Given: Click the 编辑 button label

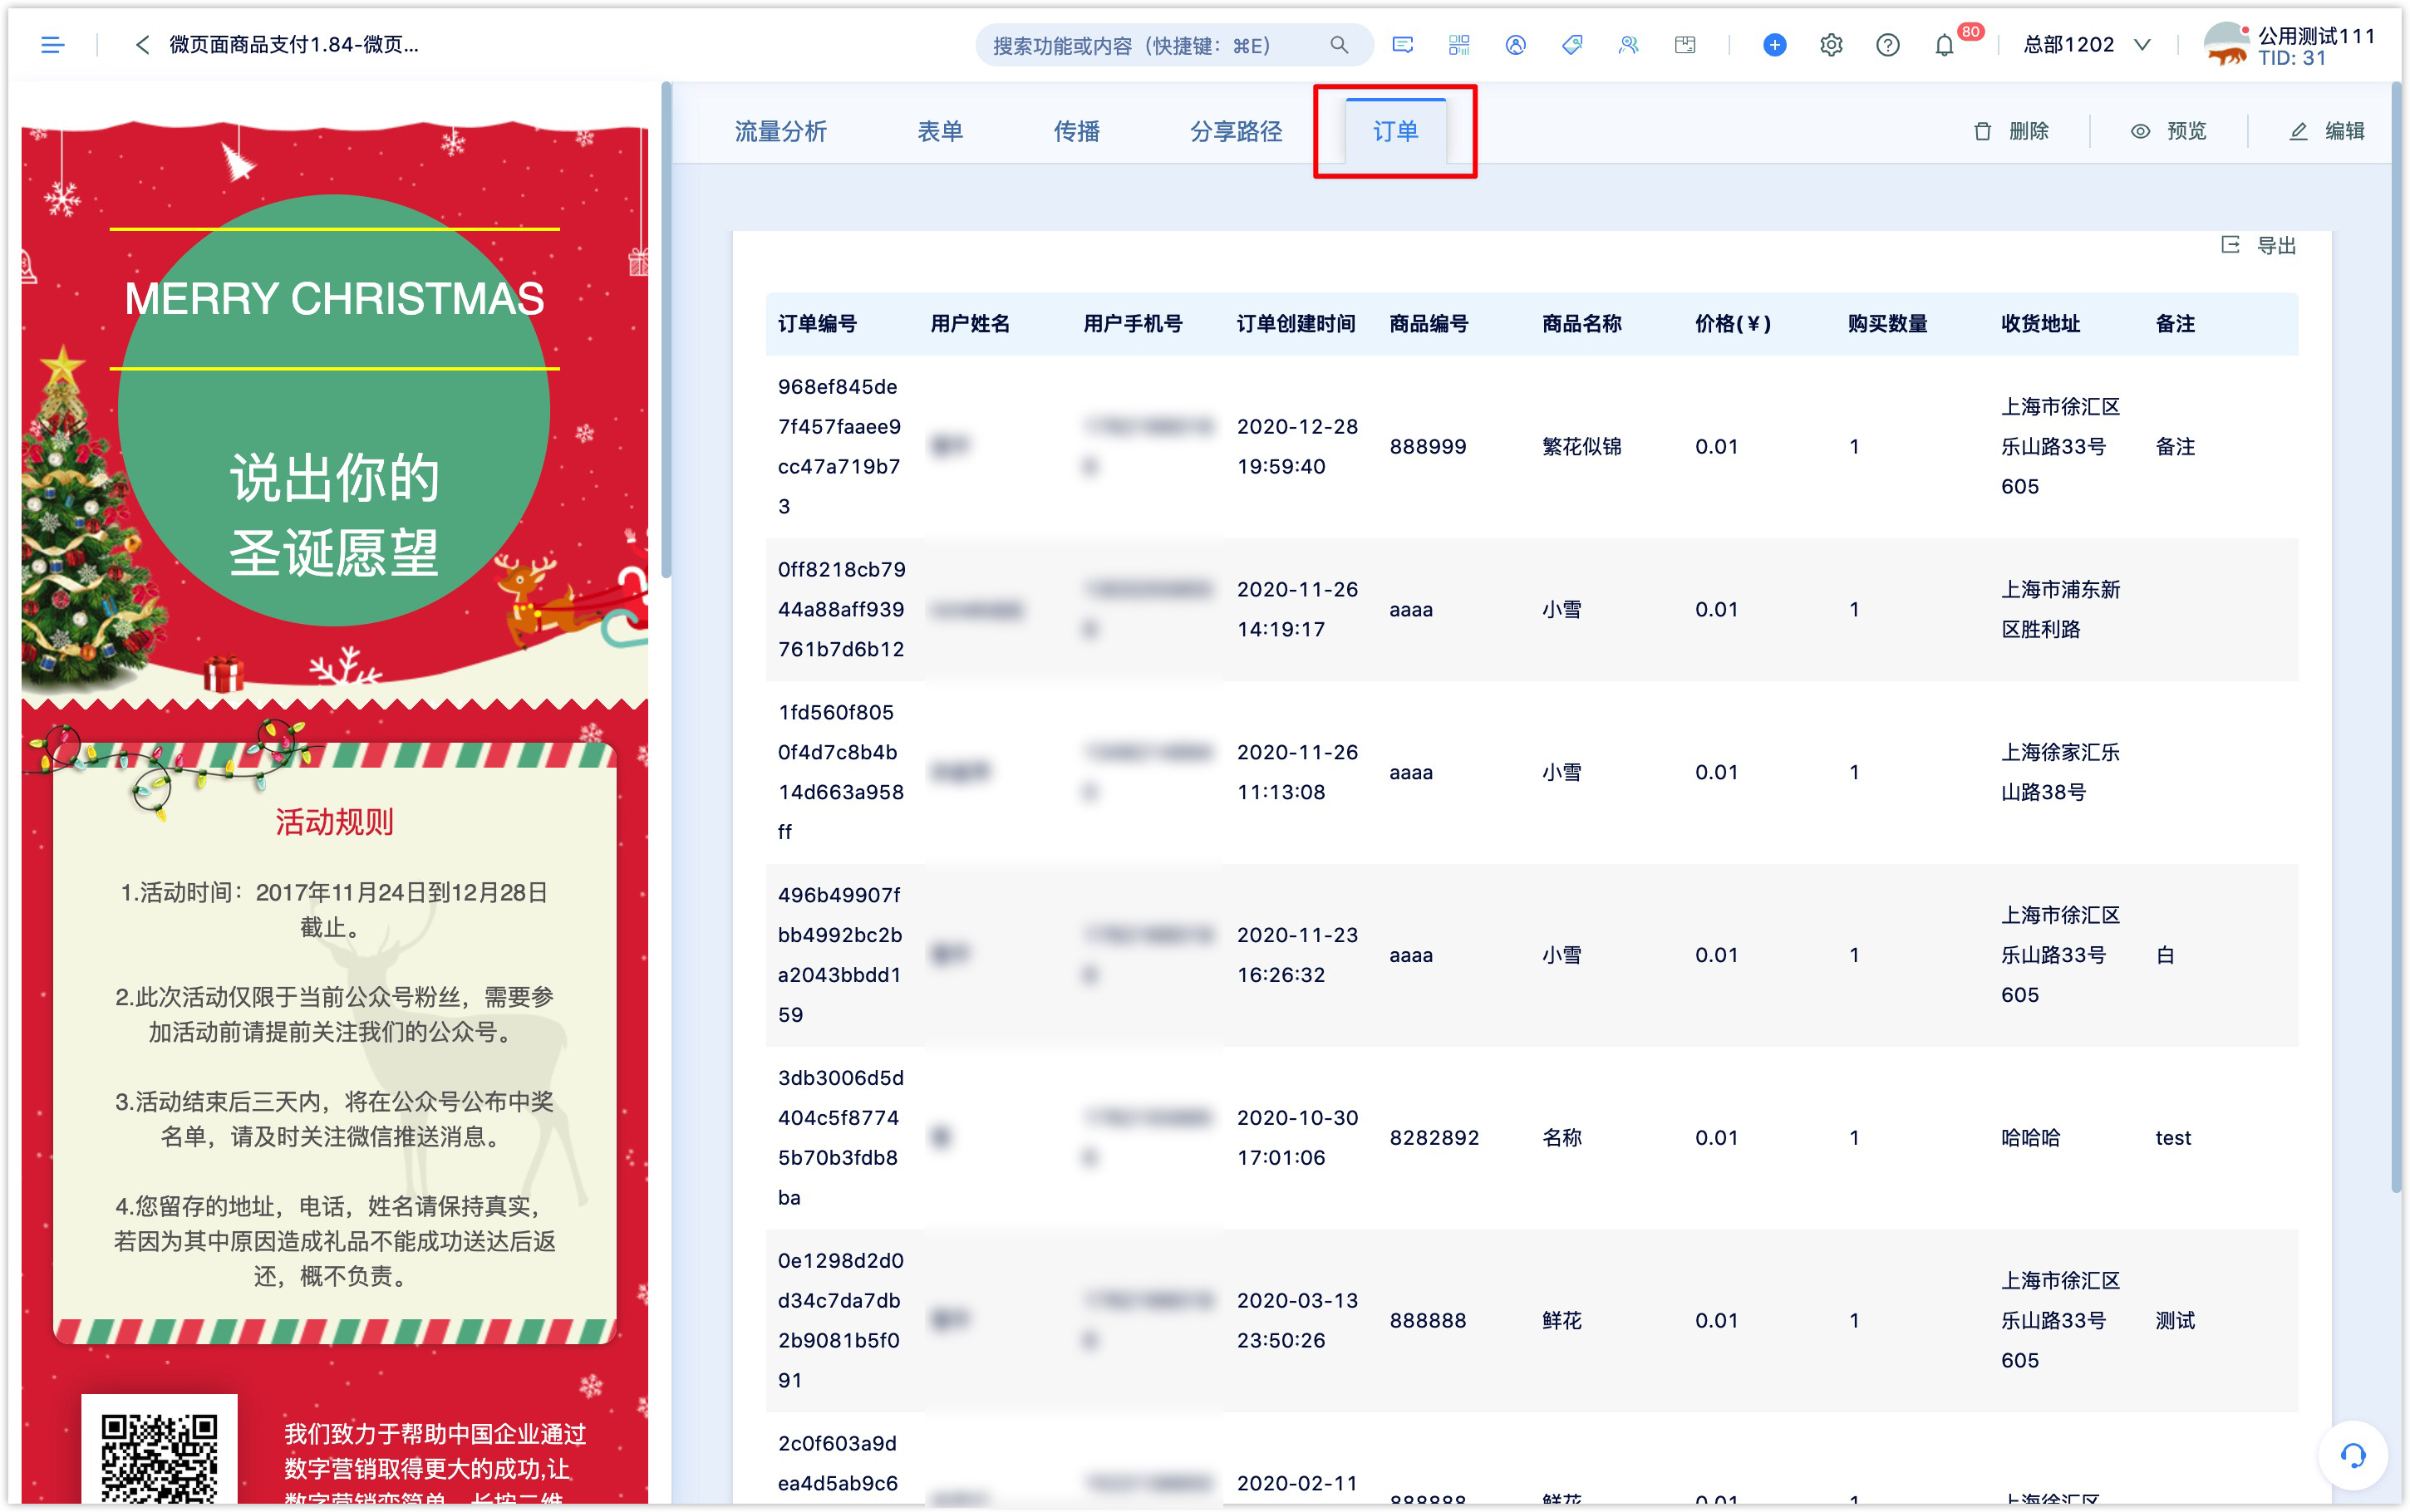Looking at the screenshot, I should tap(2344, 131).
